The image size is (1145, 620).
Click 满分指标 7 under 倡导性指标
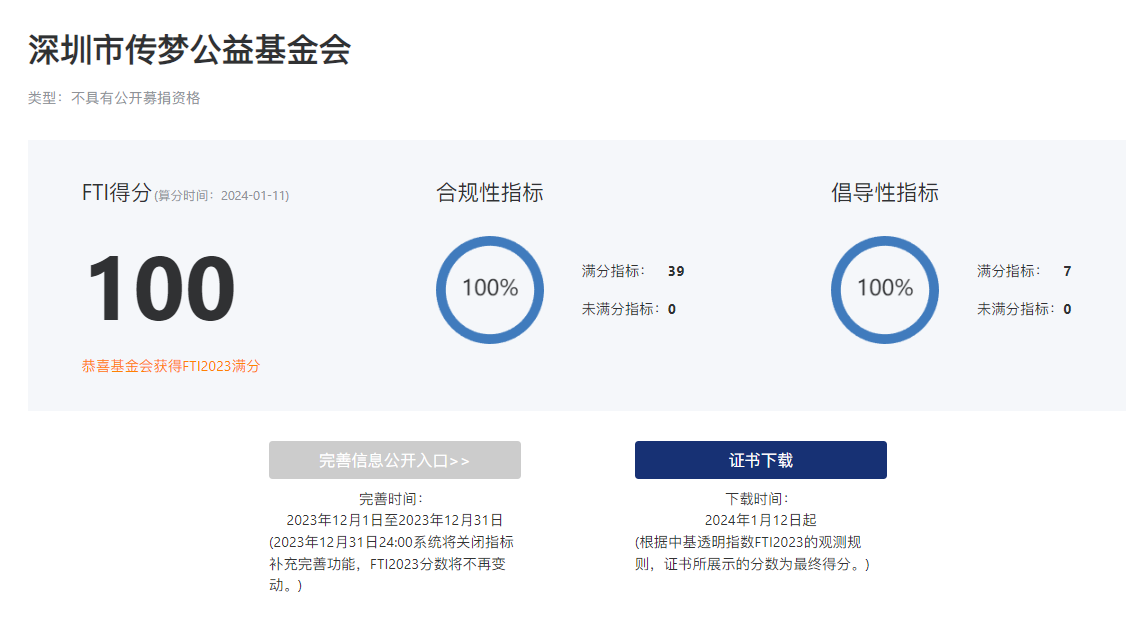coord(1024,271)
